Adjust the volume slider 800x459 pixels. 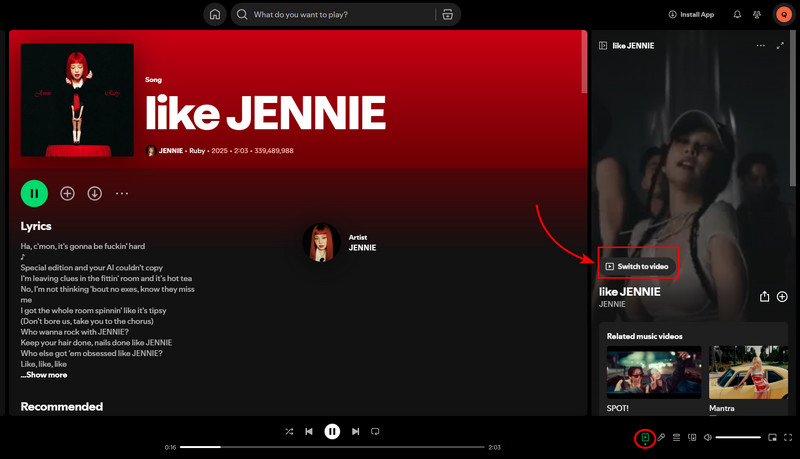[738, 438]
